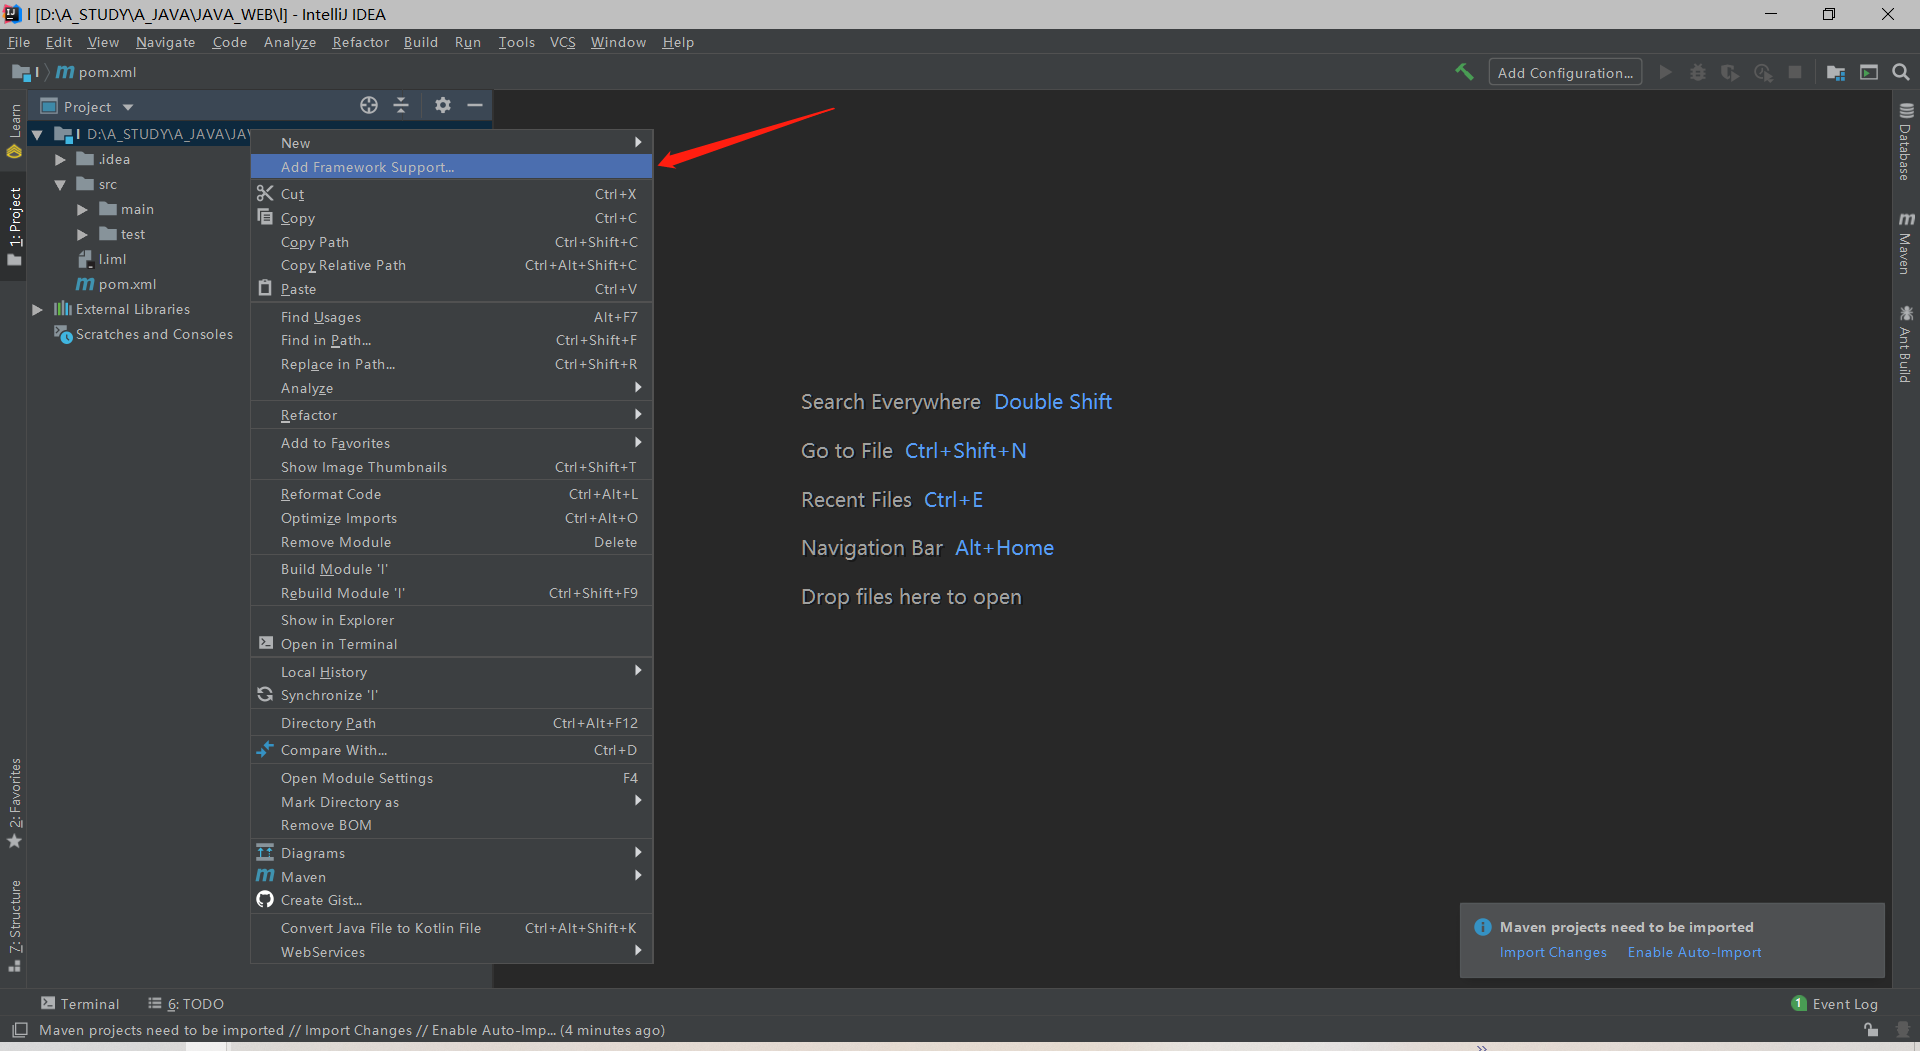Select pom.xml in project tree
Viewport: 1920px width, 1051px height.
117,284
